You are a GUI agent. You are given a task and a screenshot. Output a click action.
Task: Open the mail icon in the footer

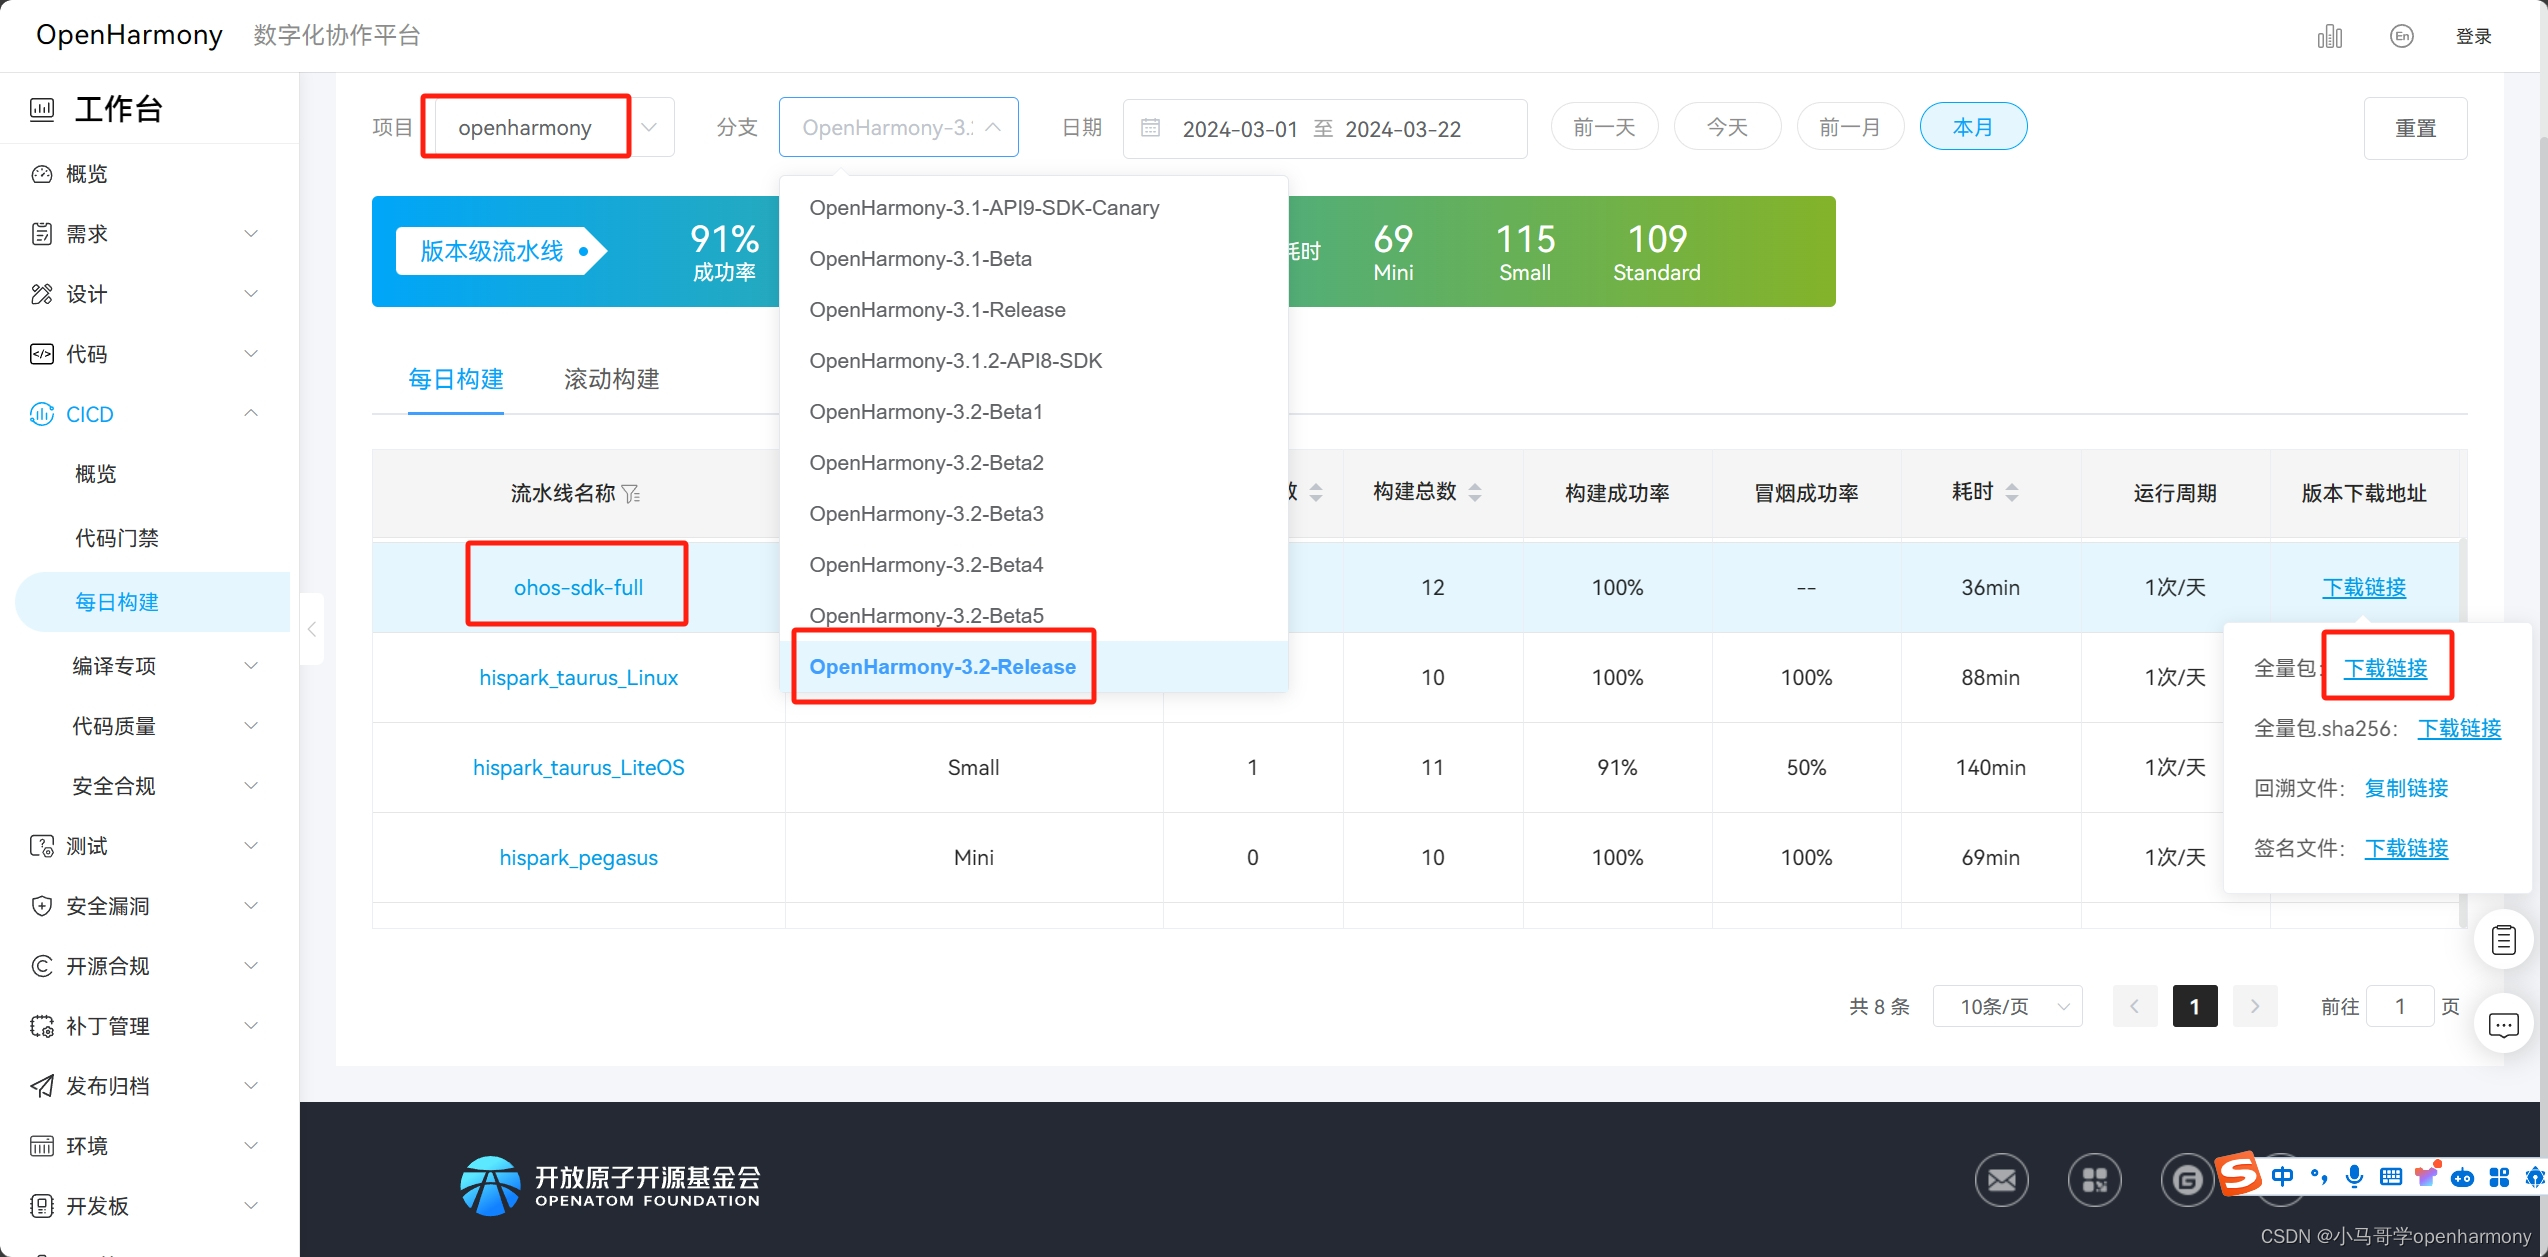(2001, 1180)
